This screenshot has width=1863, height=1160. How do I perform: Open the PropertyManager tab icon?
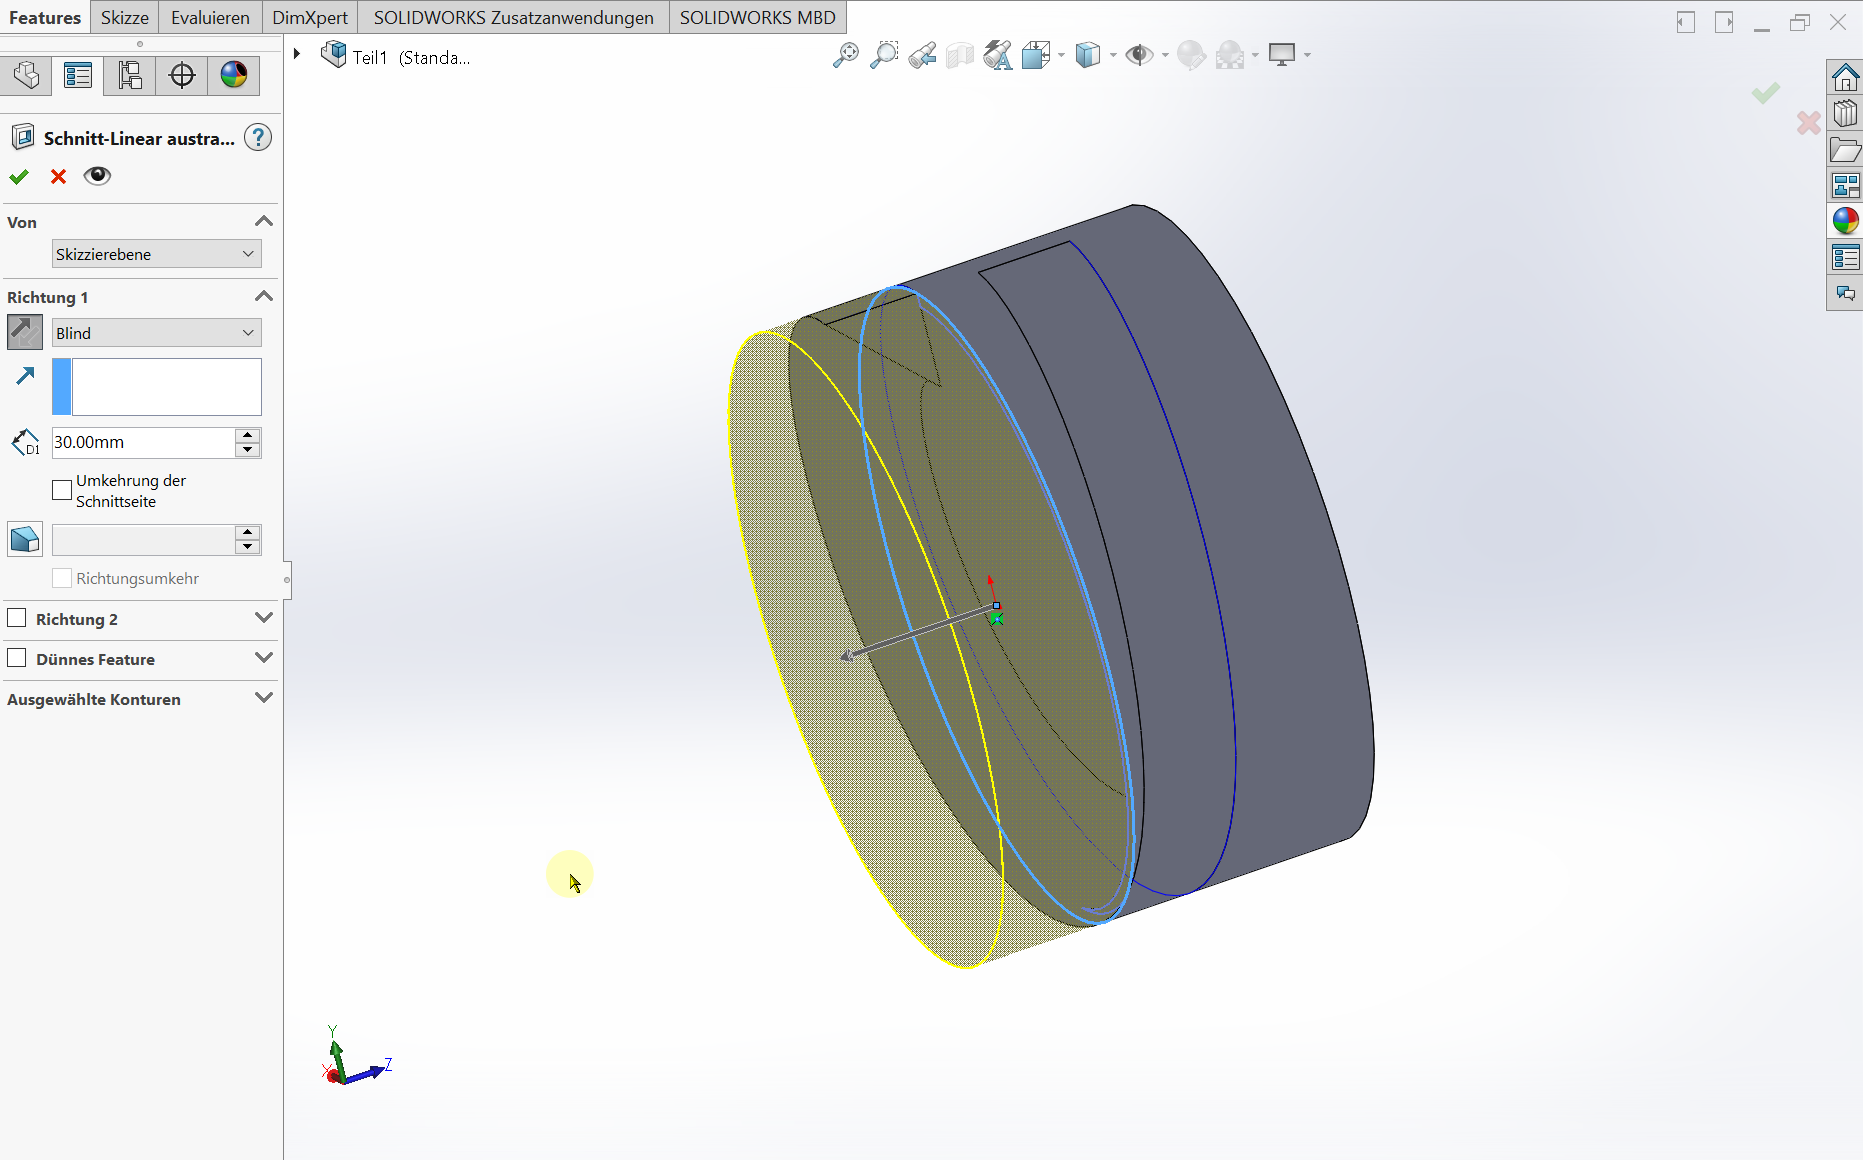(x=78, y=75)
